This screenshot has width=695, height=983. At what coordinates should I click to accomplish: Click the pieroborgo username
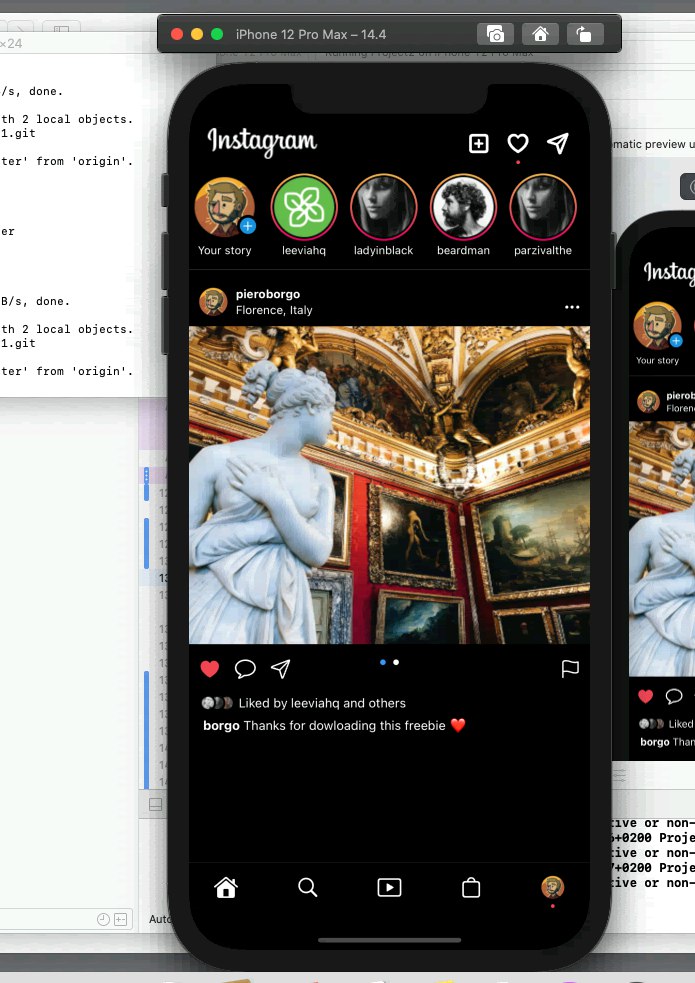pos(268,294)
